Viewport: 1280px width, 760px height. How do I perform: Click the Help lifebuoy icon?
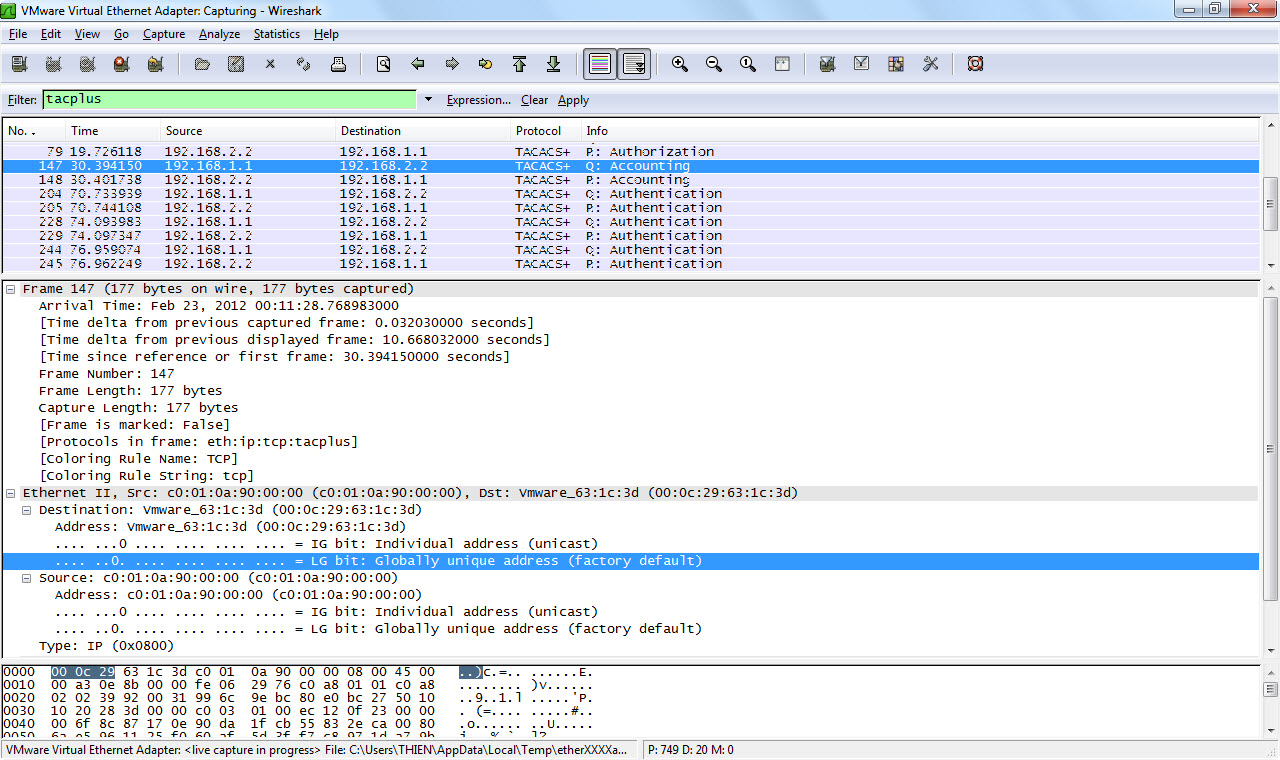(x=976, y=64)
